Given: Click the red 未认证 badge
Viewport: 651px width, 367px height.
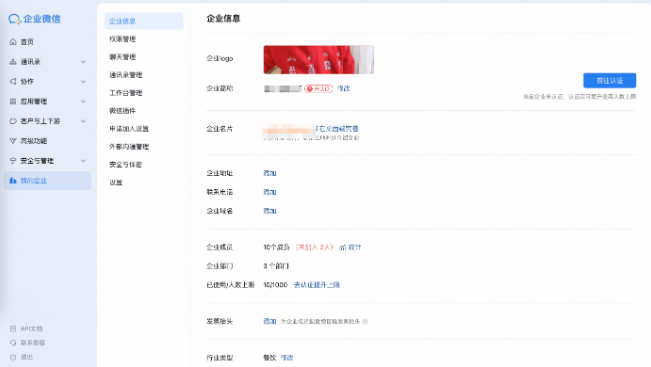Looking at the screenshot, I should (318, 88).
